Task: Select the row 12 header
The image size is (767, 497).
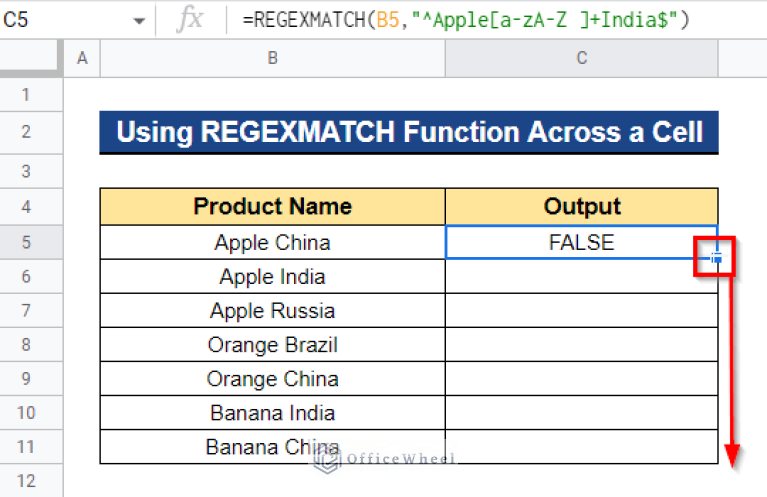Action: (26, 480)
